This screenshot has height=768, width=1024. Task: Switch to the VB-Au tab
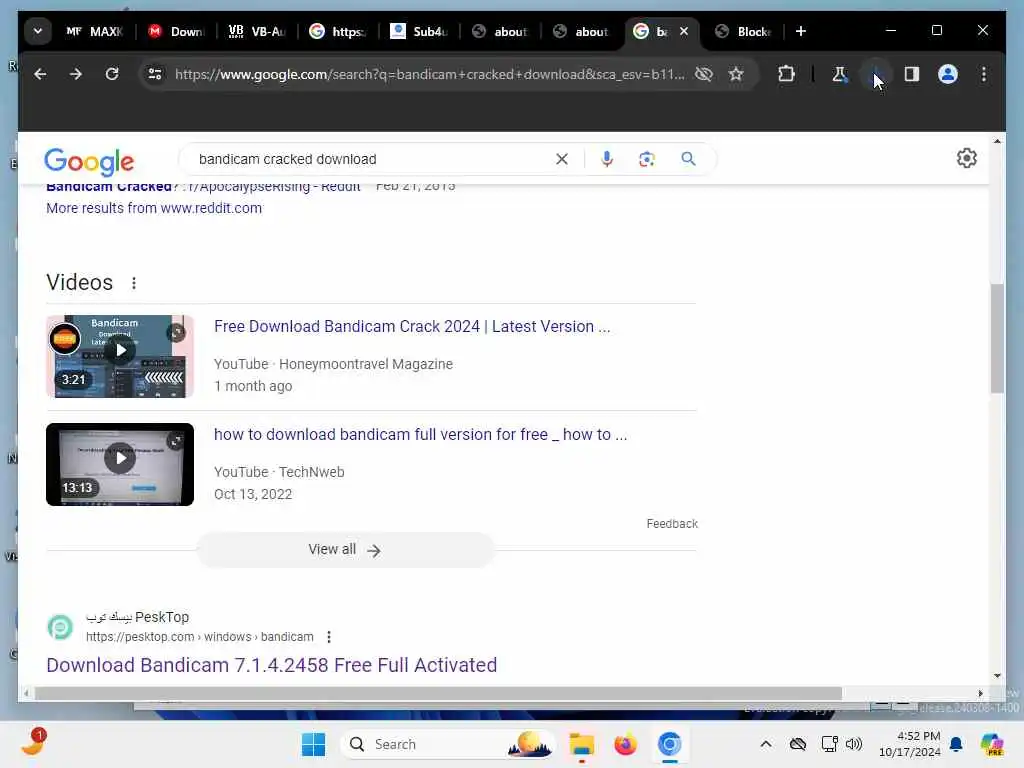point(257,31)
